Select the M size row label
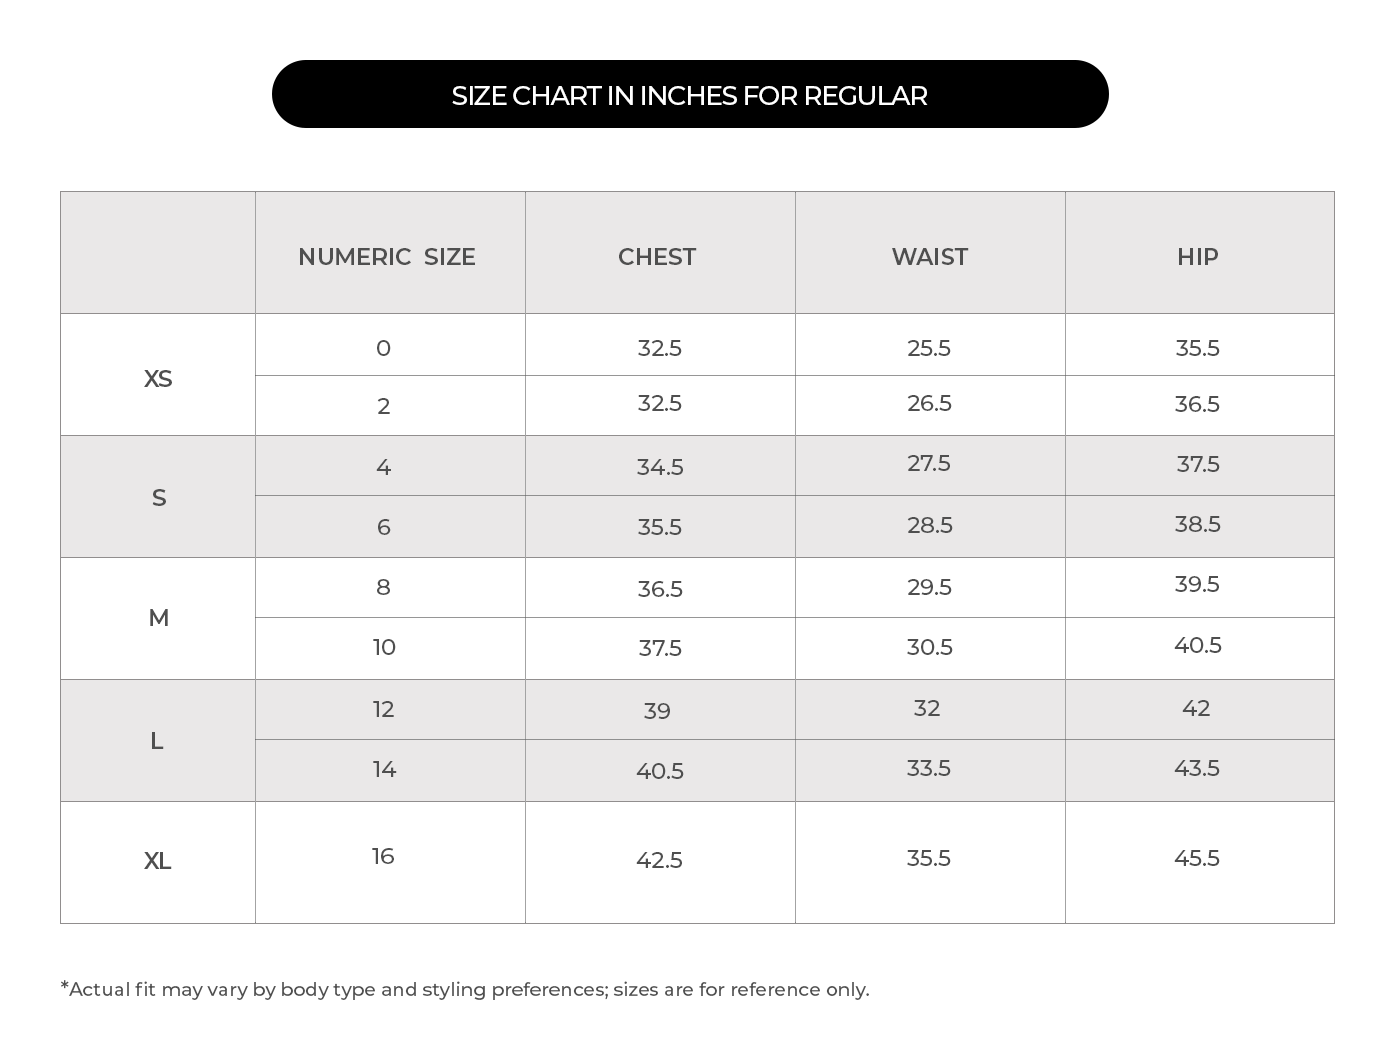Image resolution: width=1400 pixels, height=1061 pixels. point(158,618)
